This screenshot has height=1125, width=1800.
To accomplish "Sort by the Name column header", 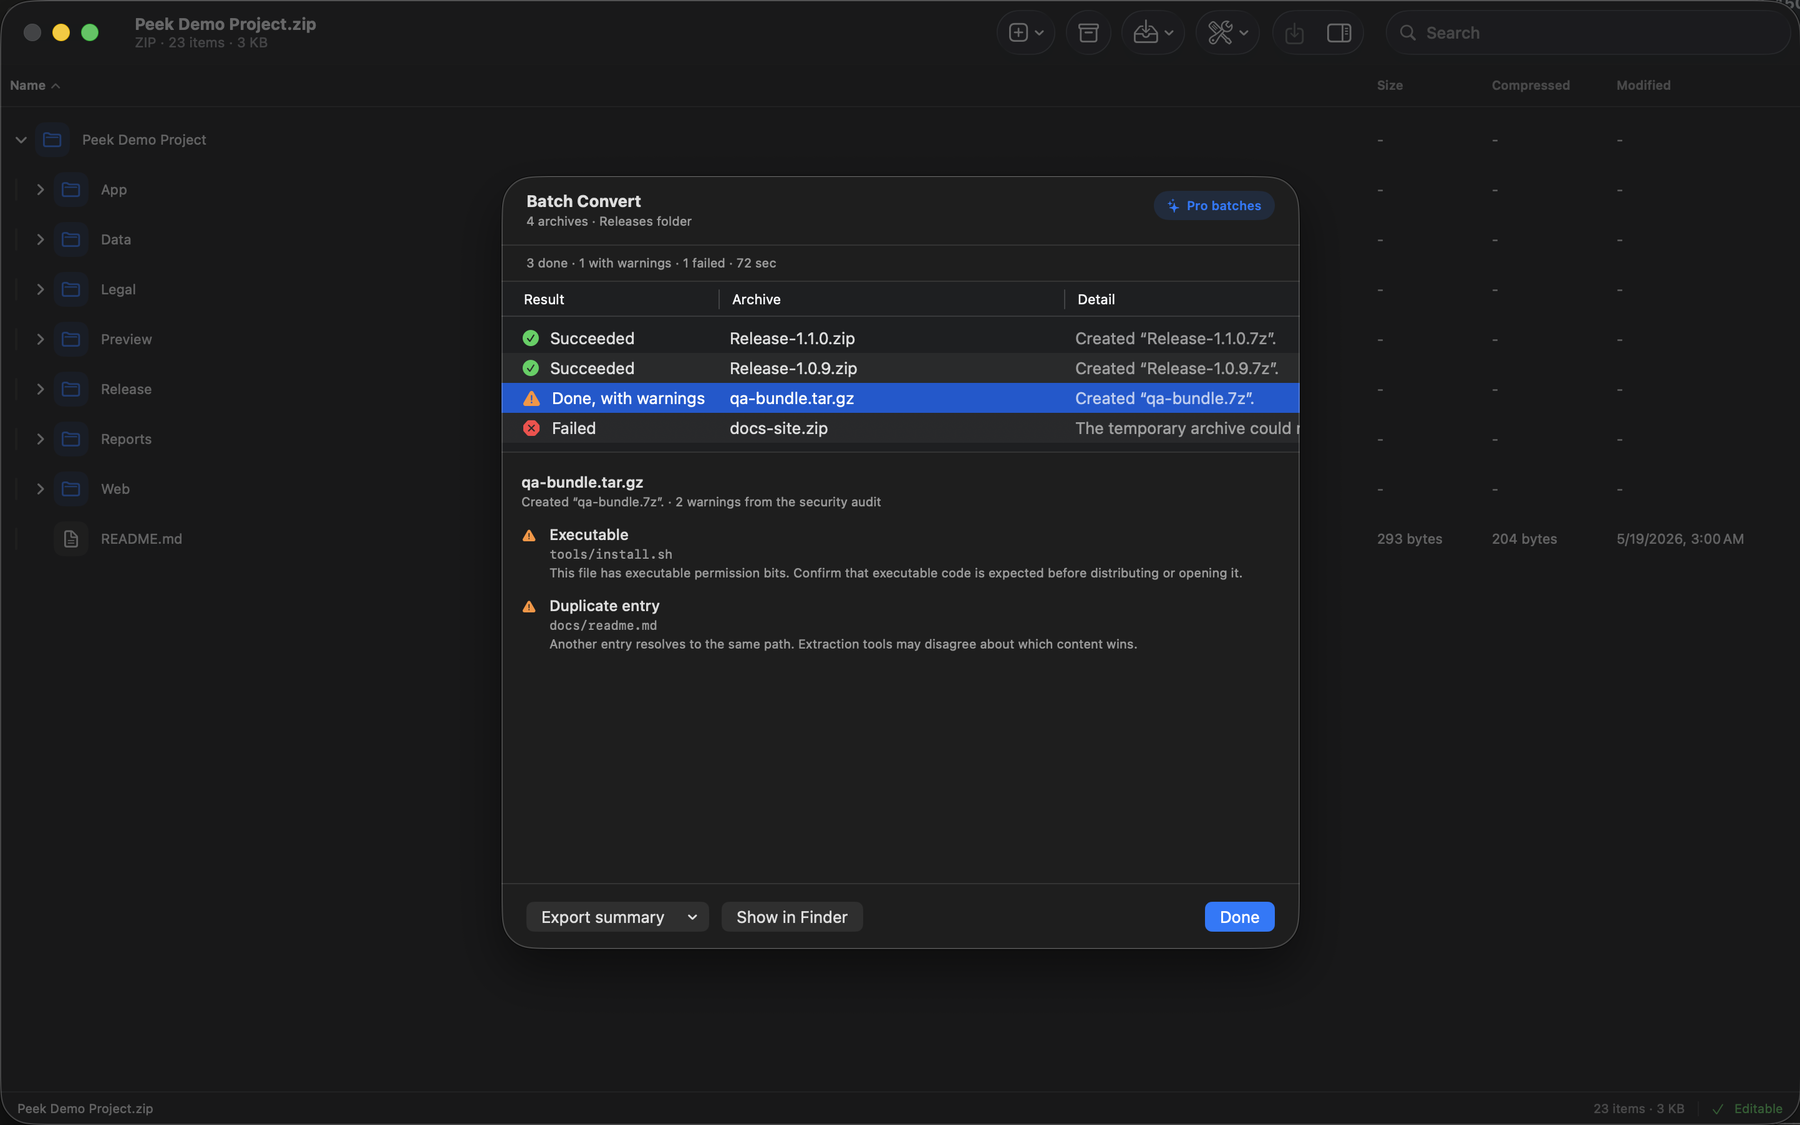I will (x=34, y=85).
